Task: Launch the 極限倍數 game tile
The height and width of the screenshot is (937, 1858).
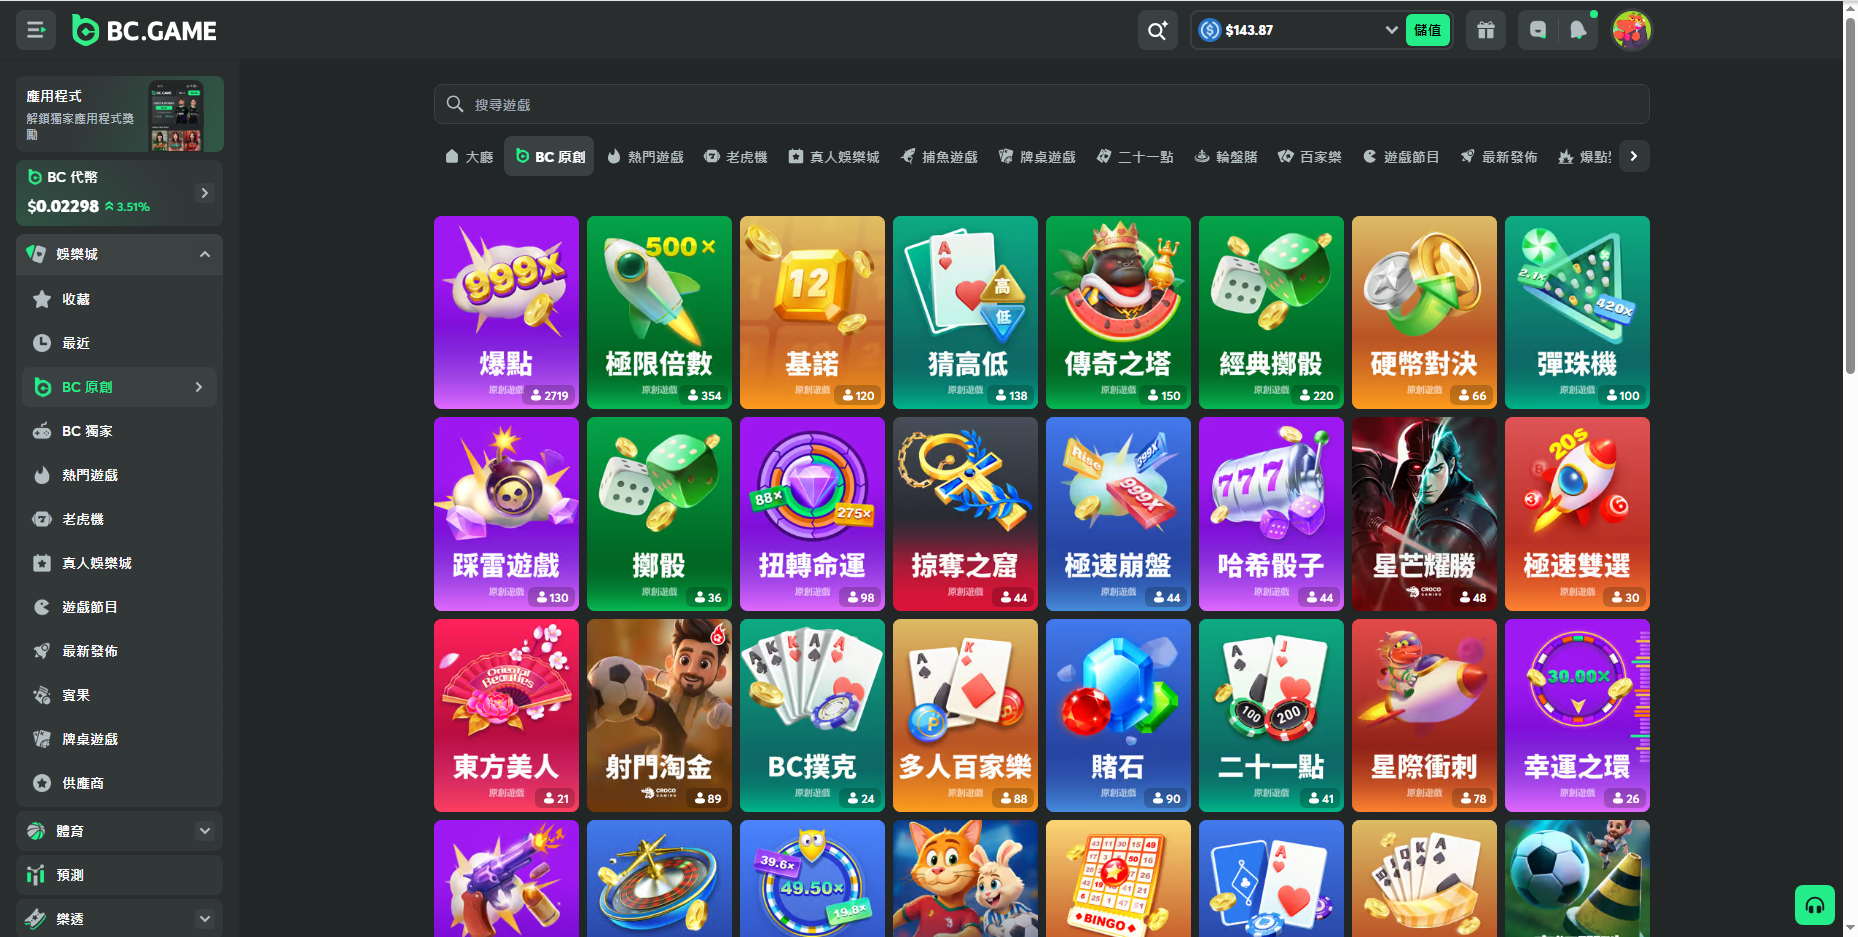Action: 659,312
